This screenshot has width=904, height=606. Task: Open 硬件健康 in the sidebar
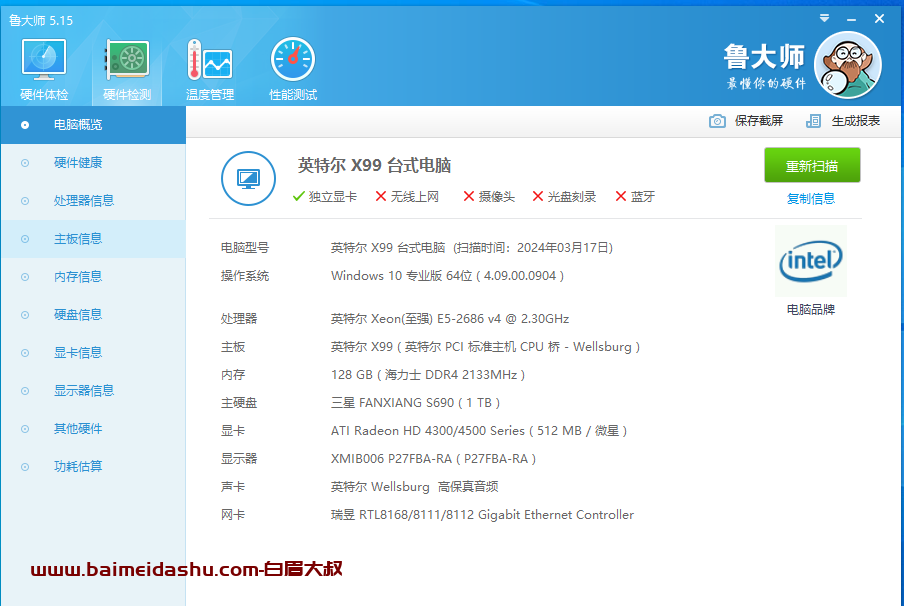click(93, 163)
